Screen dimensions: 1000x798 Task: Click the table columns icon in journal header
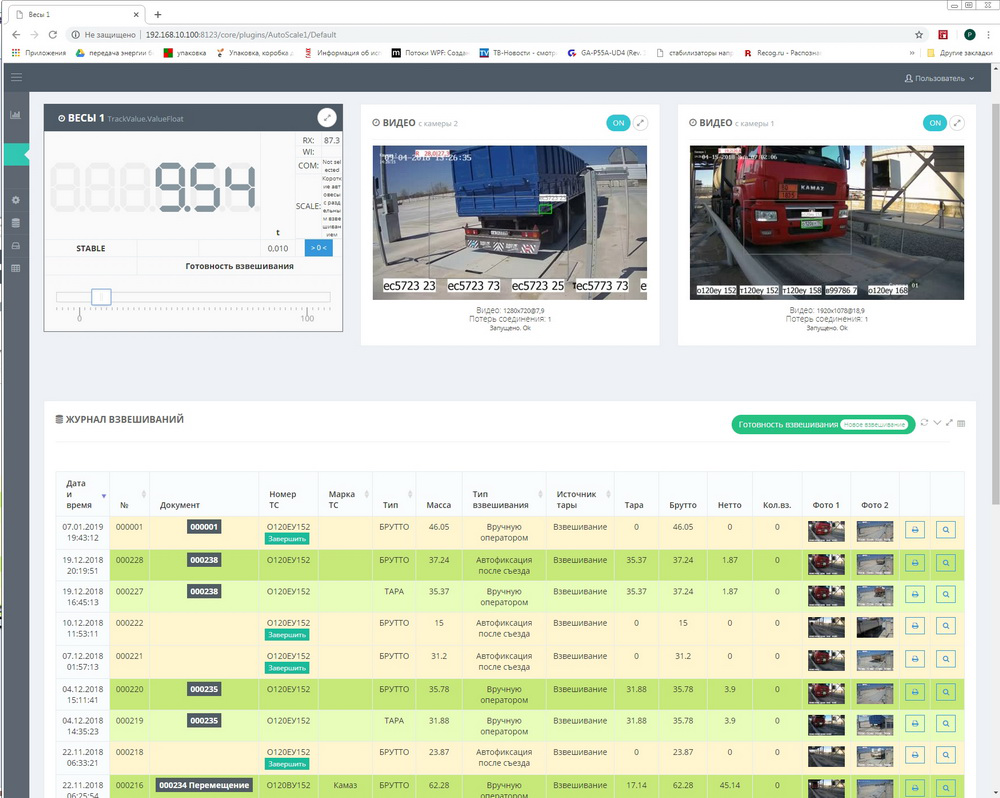pos(962,424)
